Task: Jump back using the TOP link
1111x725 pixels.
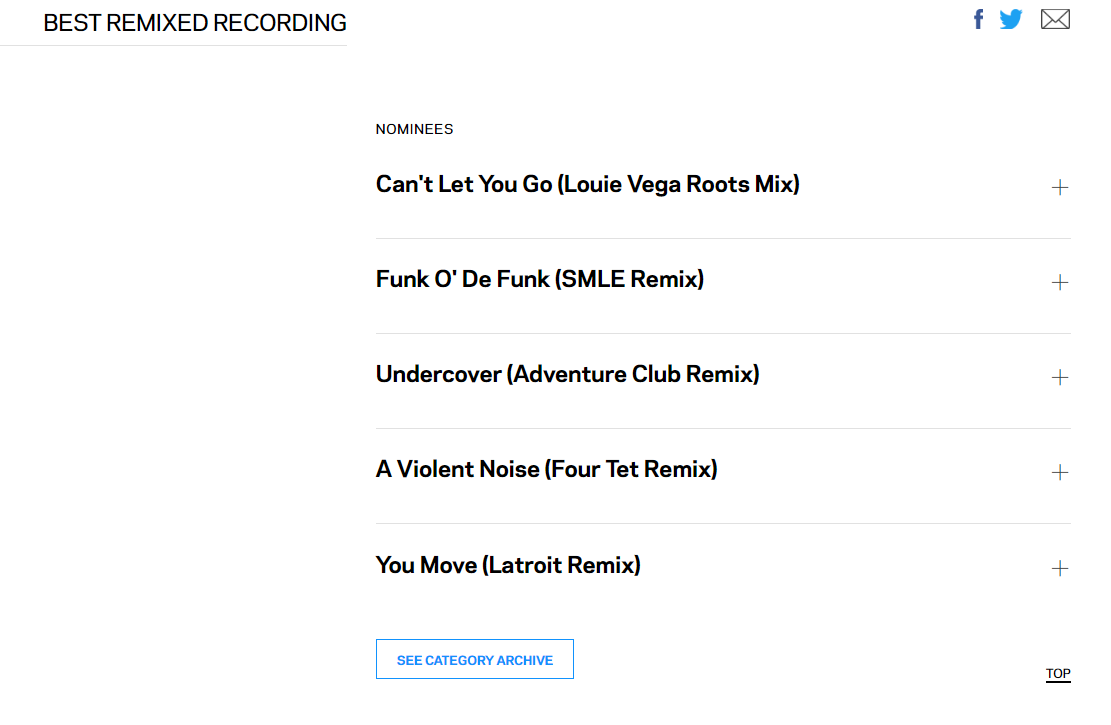Action: [x=1058, y=674]
